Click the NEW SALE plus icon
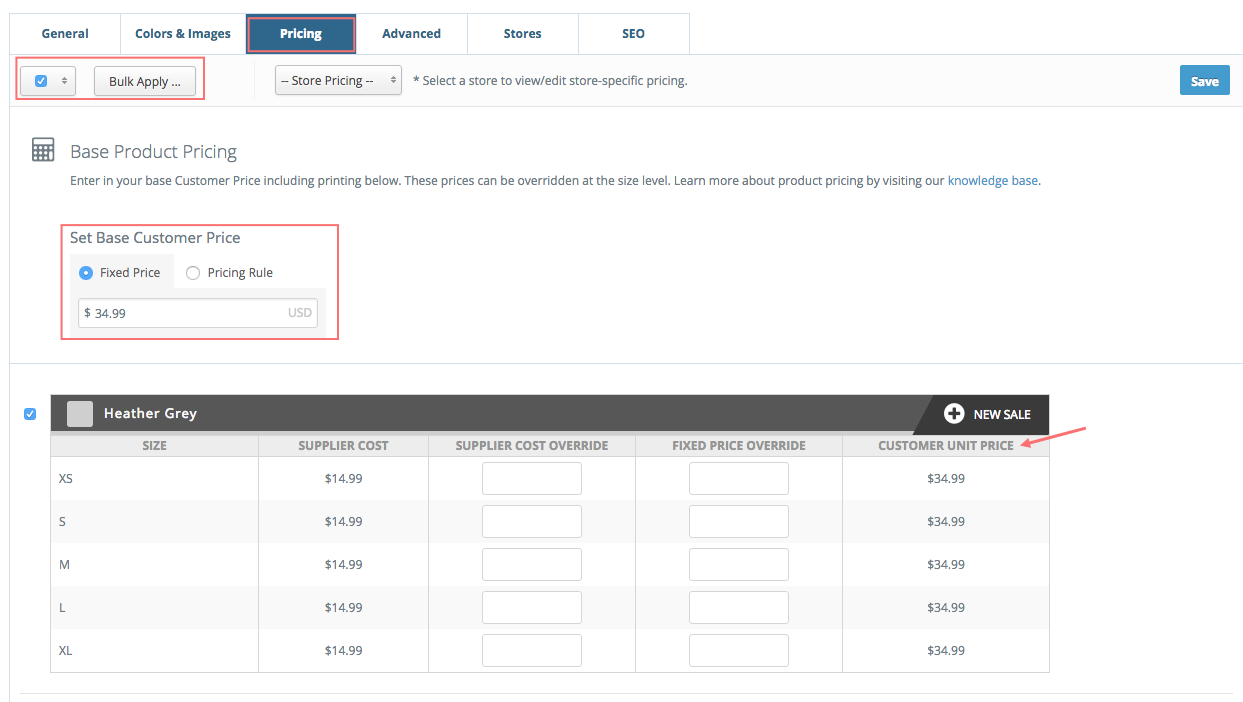This screenshot has height=702, width=1243. (x=954, y=414)
